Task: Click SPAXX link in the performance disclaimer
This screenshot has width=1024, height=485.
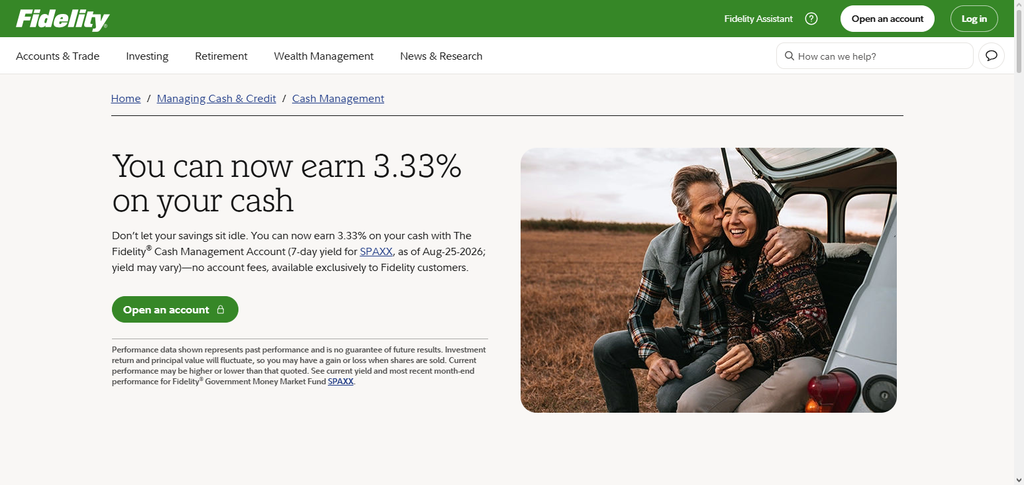Action: 340,381
